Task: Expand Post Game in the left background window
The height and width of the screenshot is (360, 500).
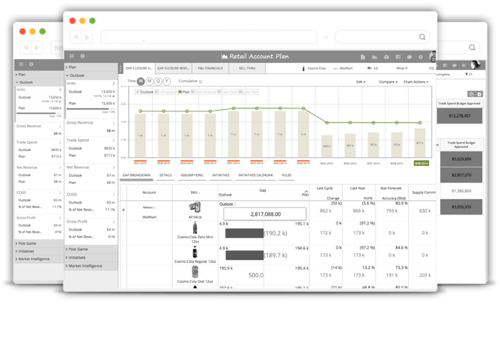Action: pos(39,243)
